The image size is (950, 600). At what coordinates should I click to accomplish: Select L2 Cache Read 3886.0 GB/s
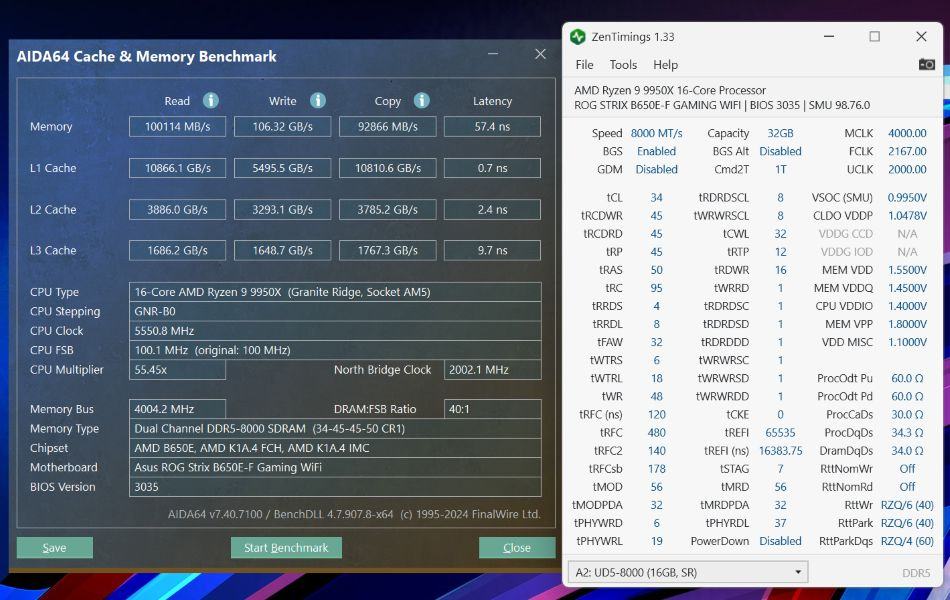coord(178,209)
